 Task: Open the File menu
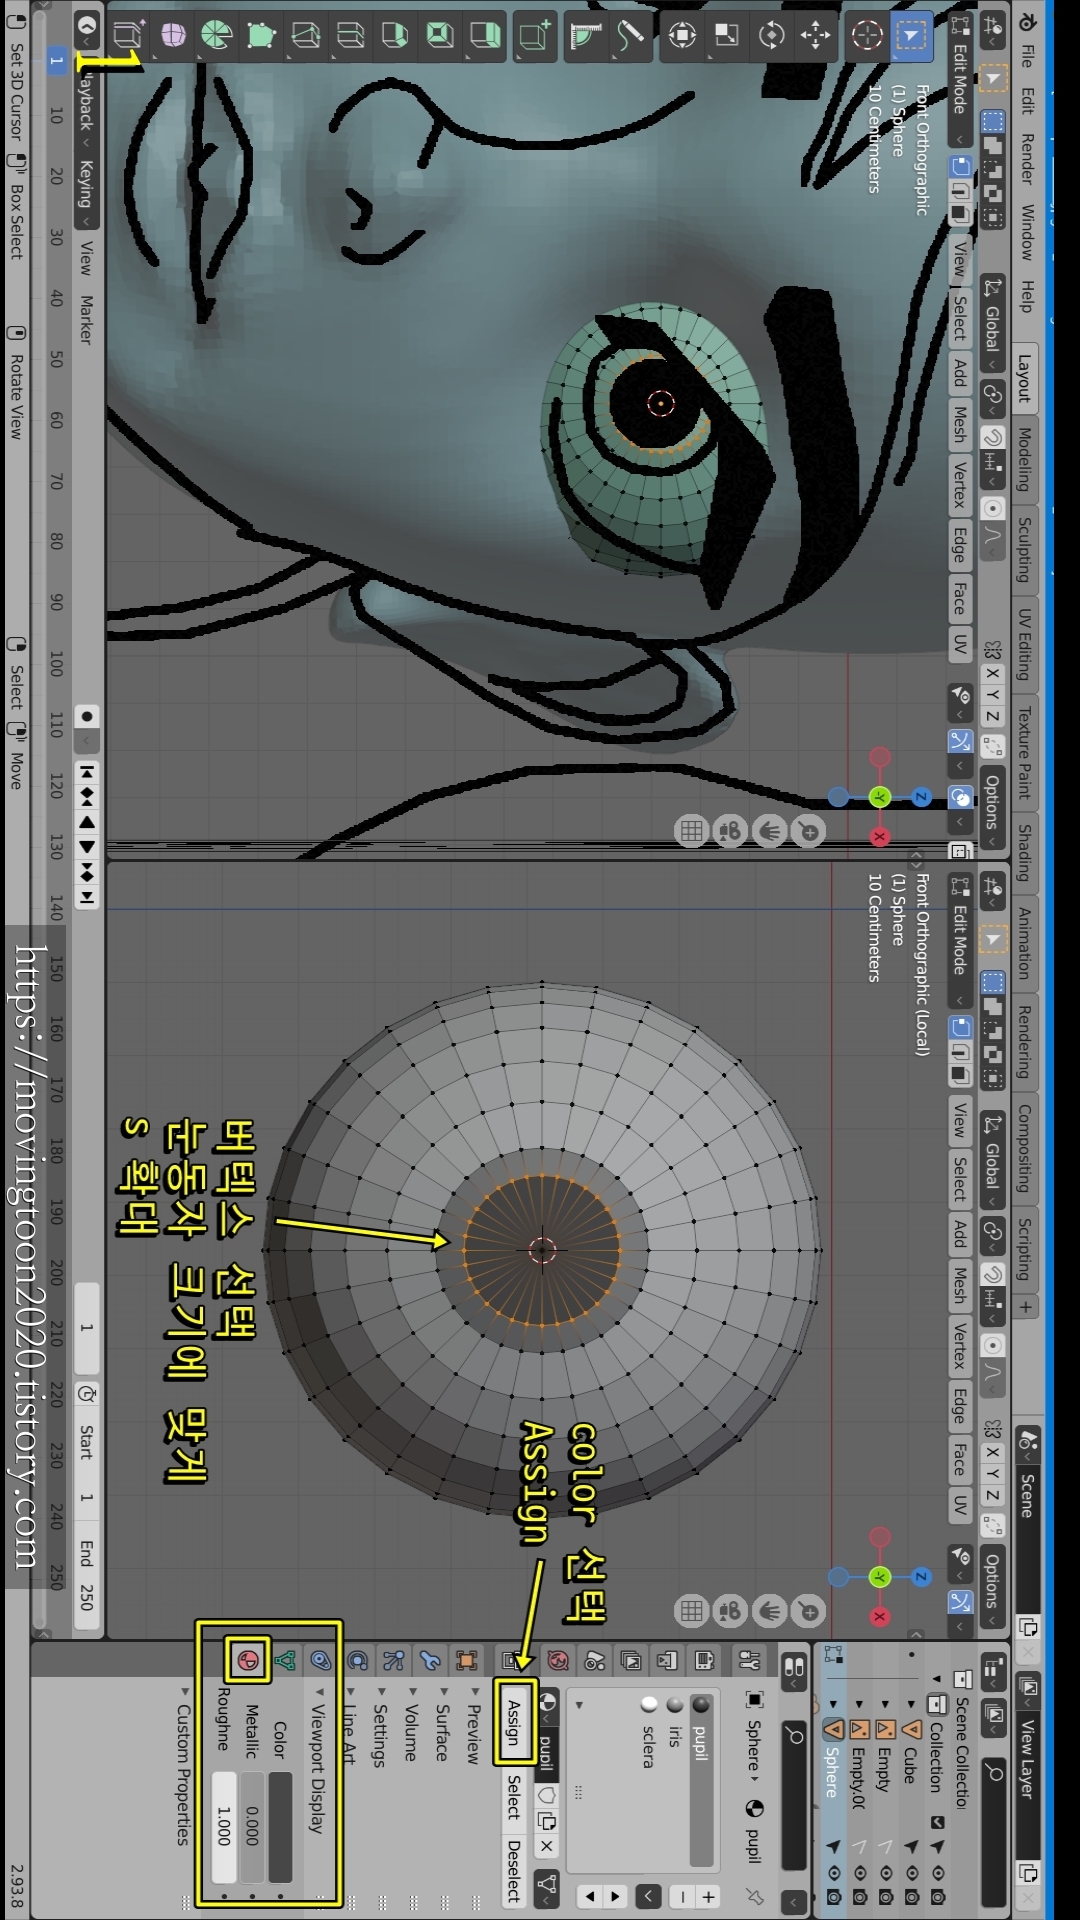tap(1027, 54)
